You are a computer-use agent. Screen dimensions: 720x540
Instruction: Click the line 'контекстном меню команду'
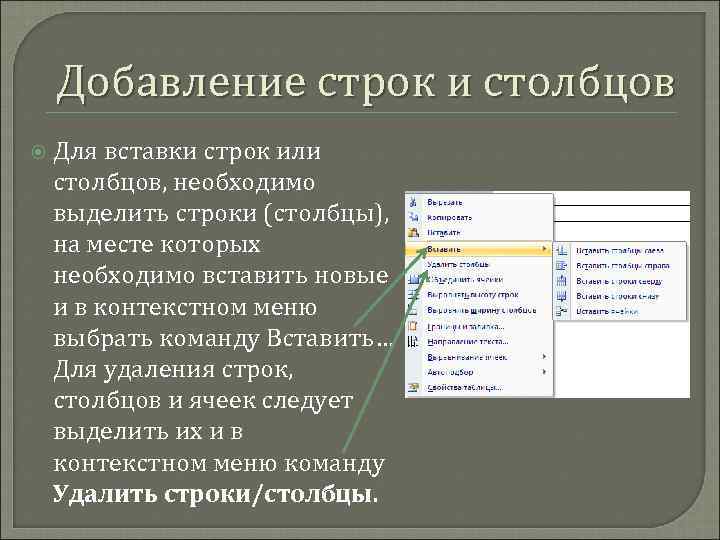pos(219,464)
